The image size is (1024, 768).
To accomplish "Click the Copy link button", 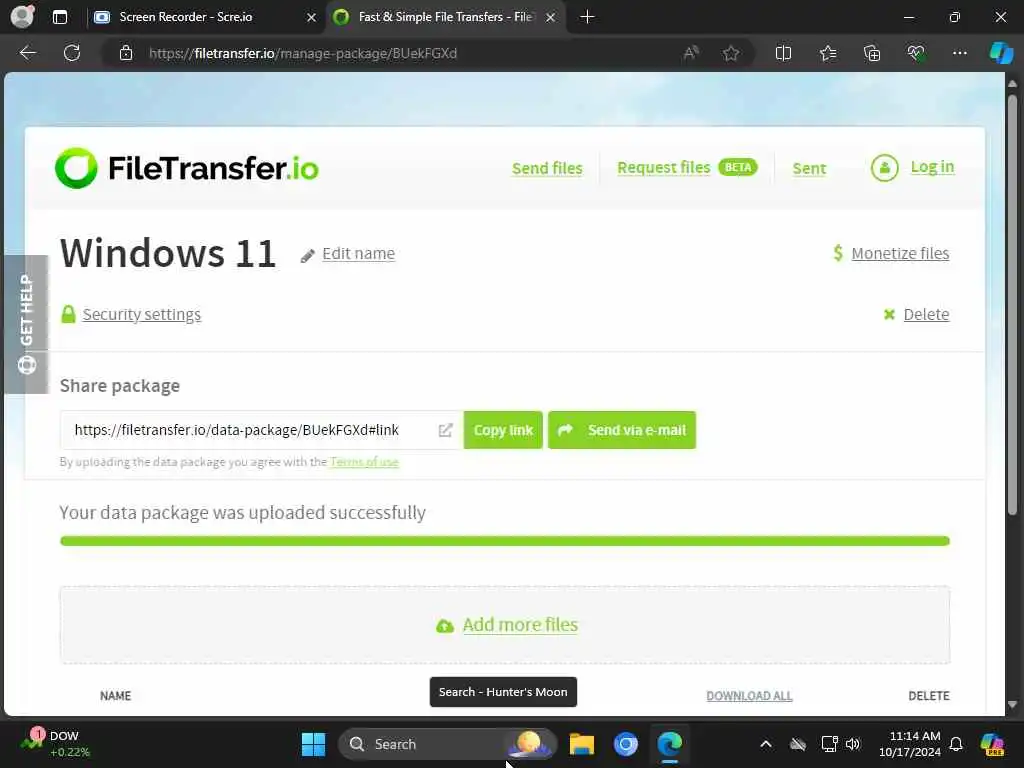I will pos(503,430).
